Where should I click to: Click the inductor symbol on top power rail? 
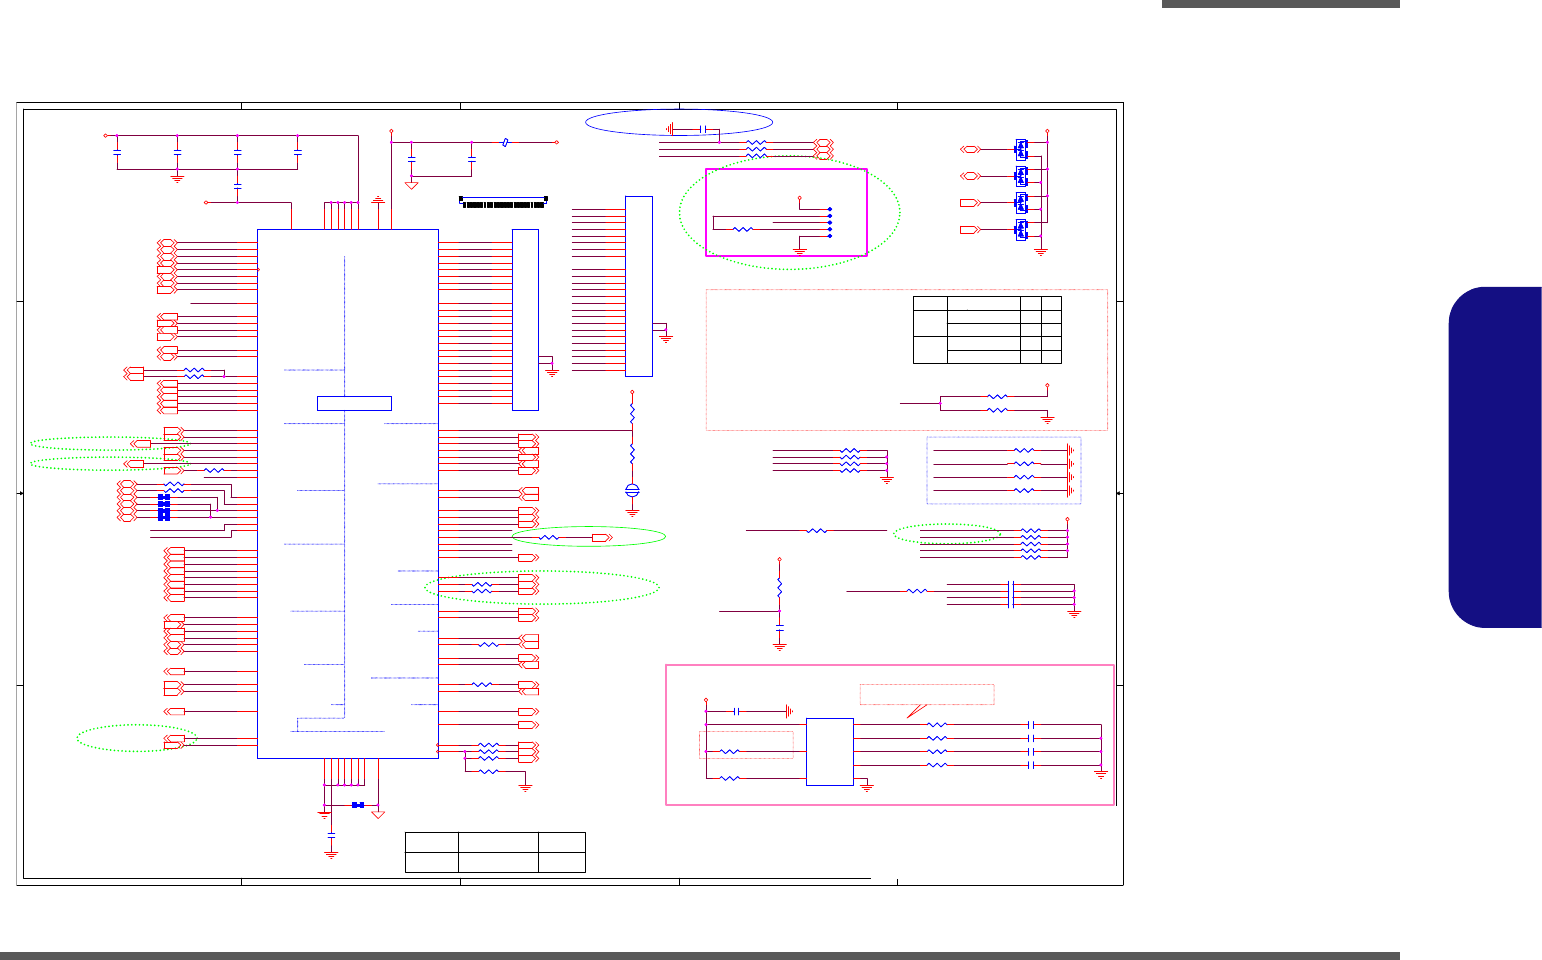tap(507, 142)
